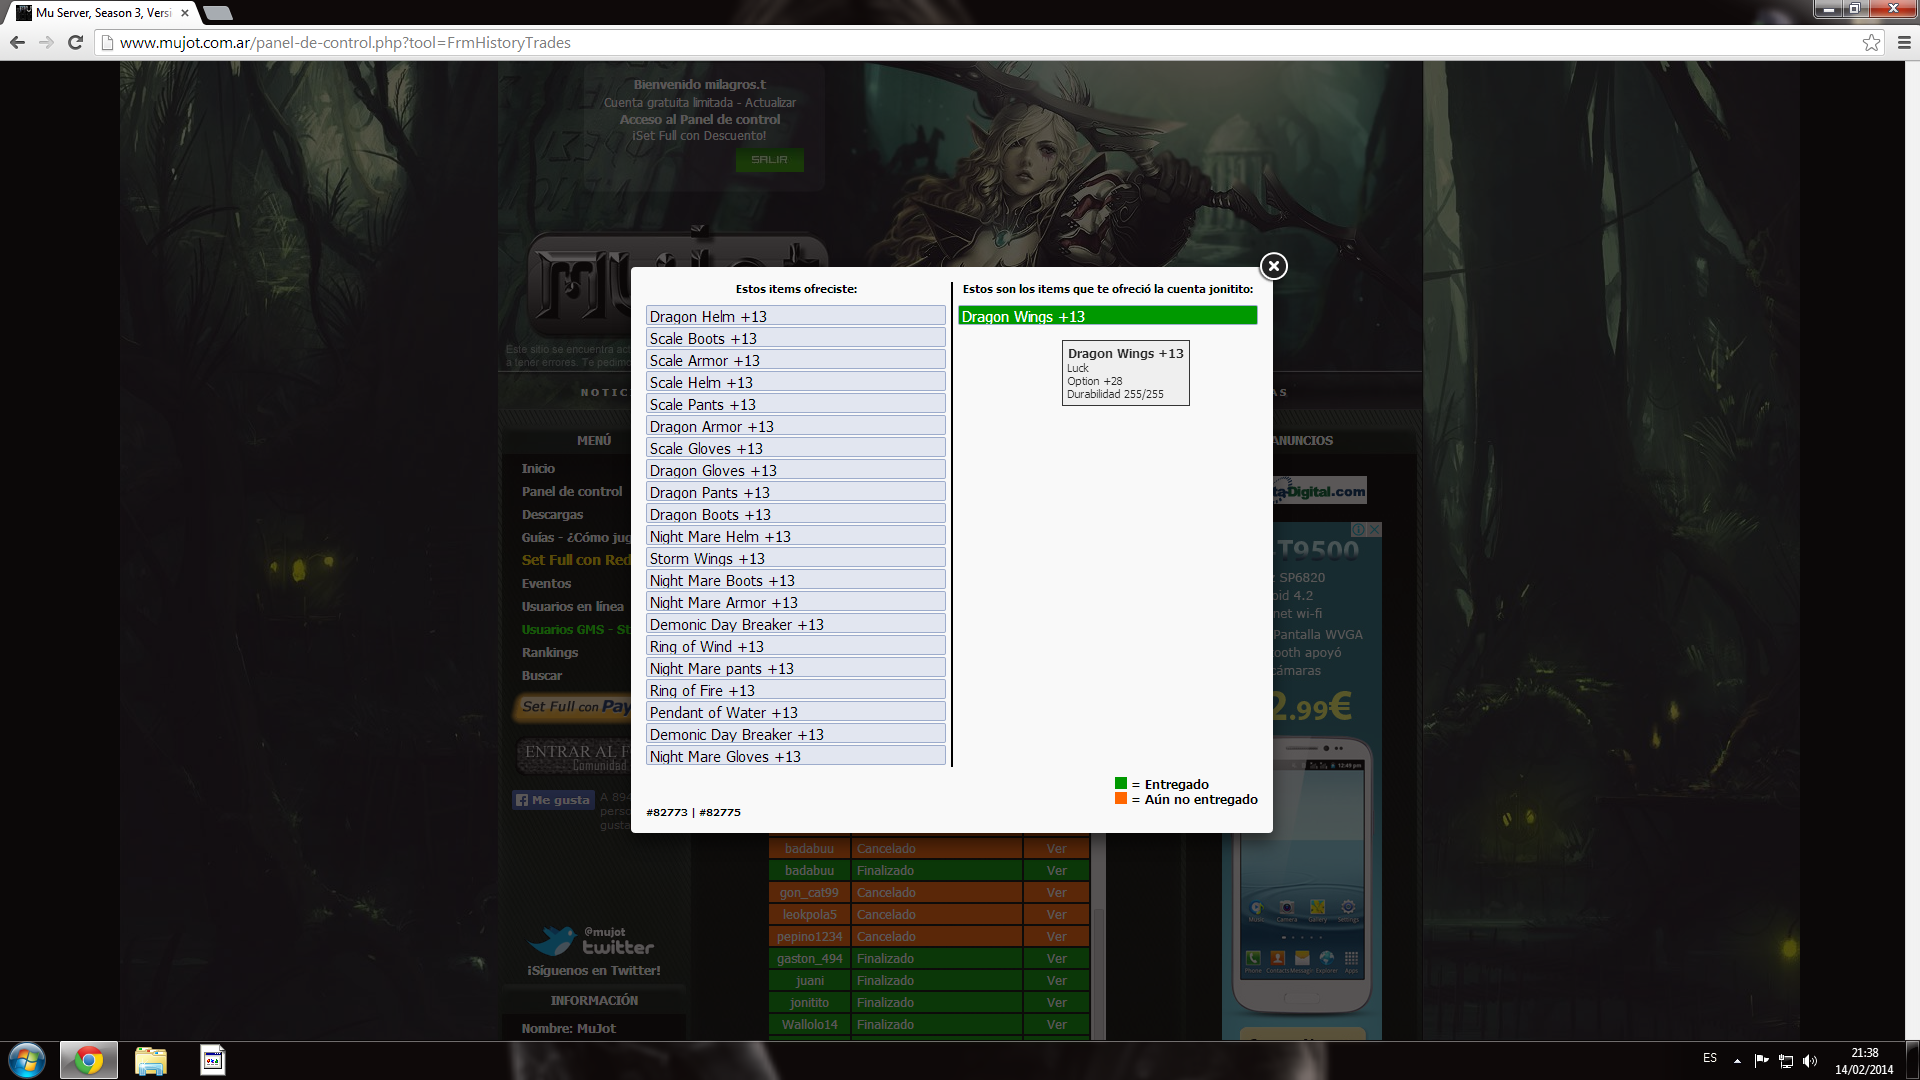
Task: Show hidden tray icons arrow
Action: click(1737, 1060)
